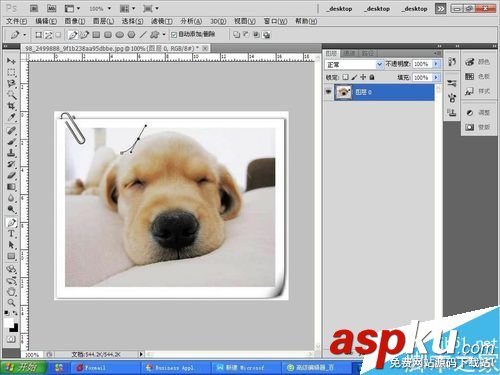Select the Type tool
This screenshot has width=500, height=375.
(11, 234)
